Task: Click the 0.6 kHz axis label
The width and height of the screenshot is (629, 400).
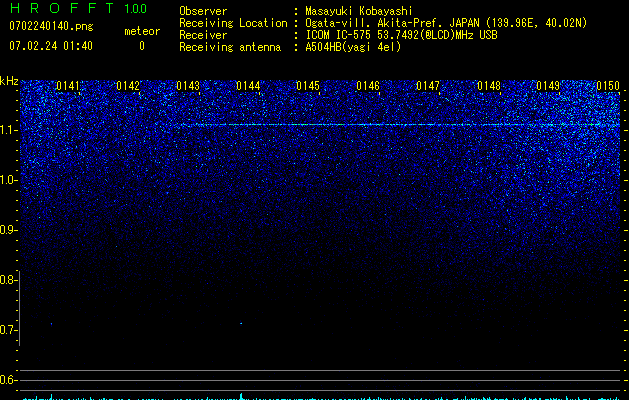Action: [8, 380]
